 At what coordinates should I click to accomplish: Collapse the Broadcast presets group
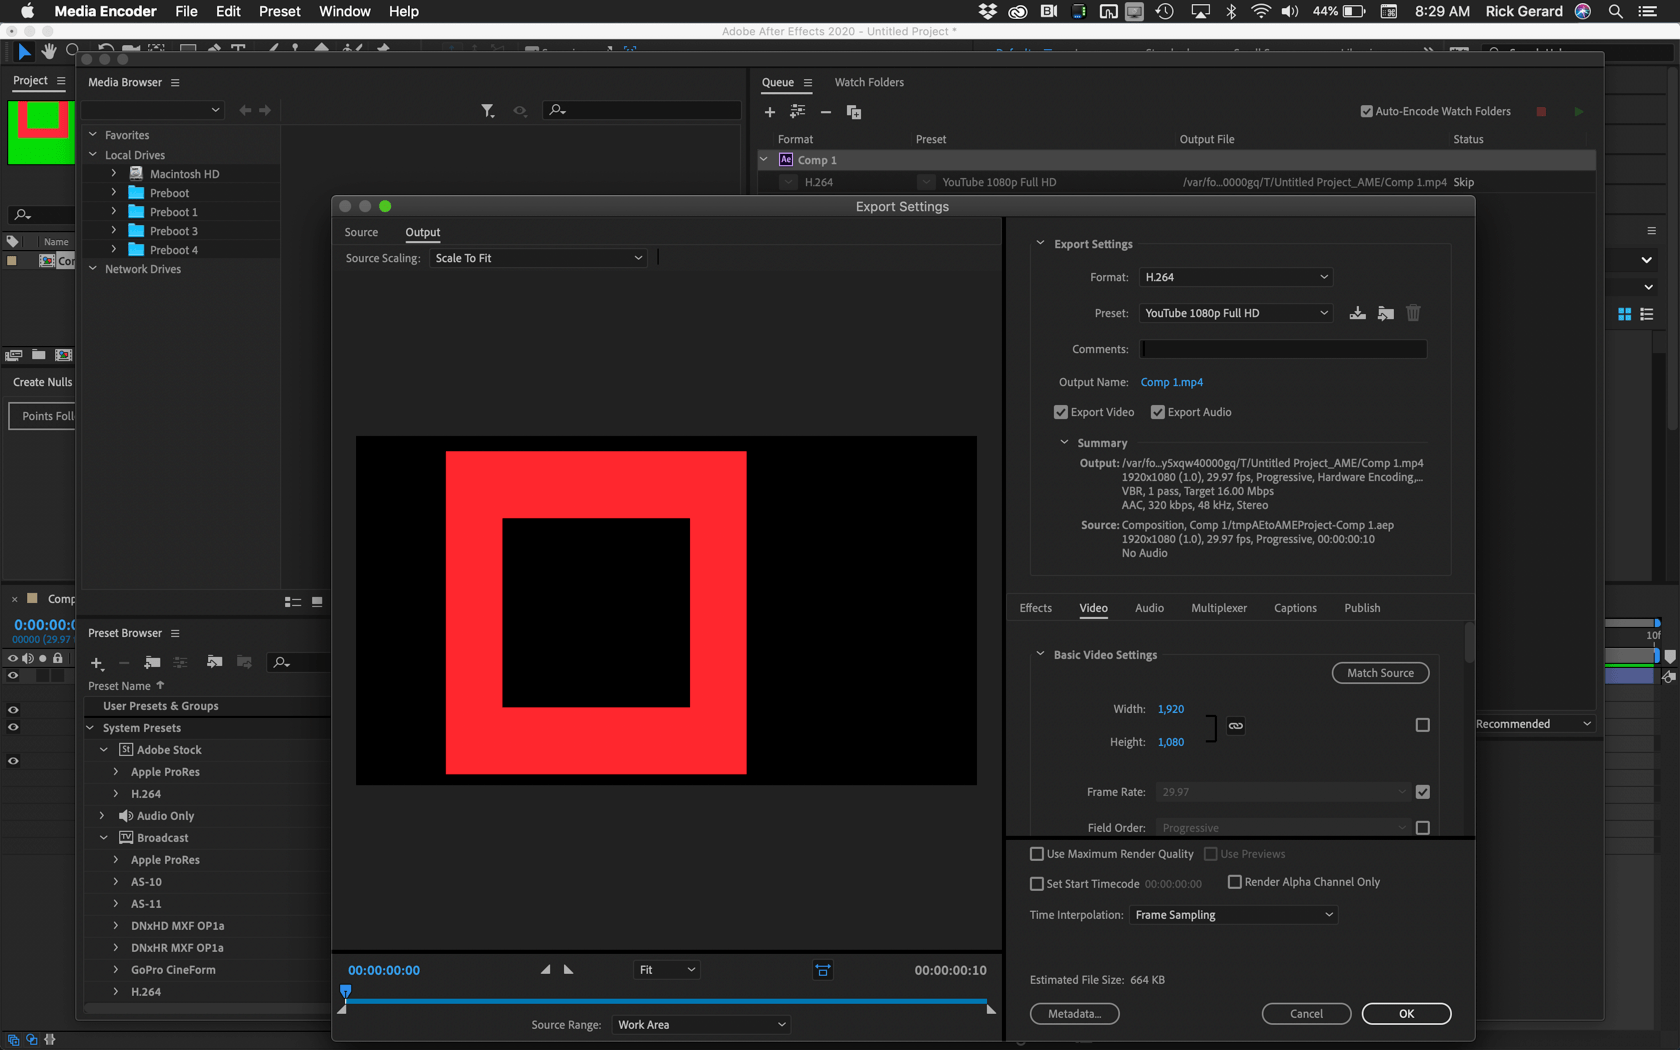103,837
